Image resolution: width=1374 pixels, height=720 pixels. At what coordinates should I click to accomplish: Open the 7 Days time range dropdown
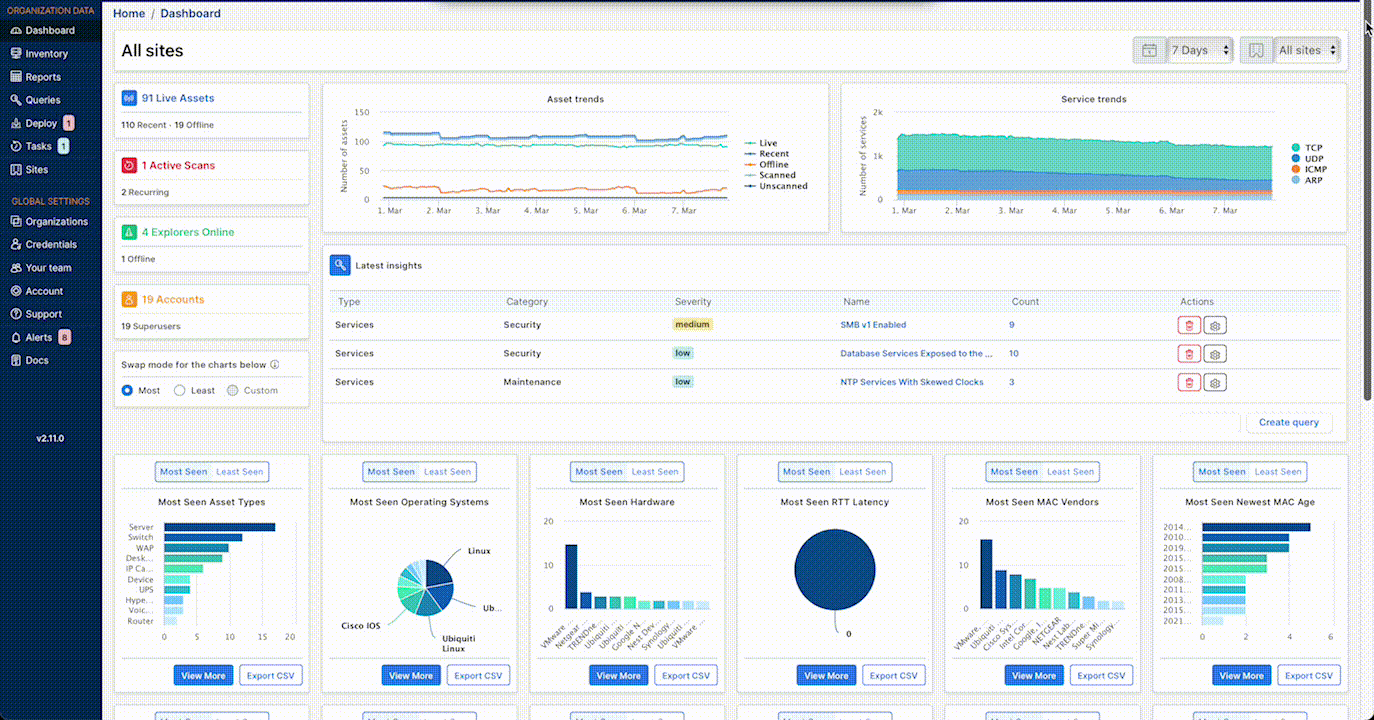tap(1200, 50)
